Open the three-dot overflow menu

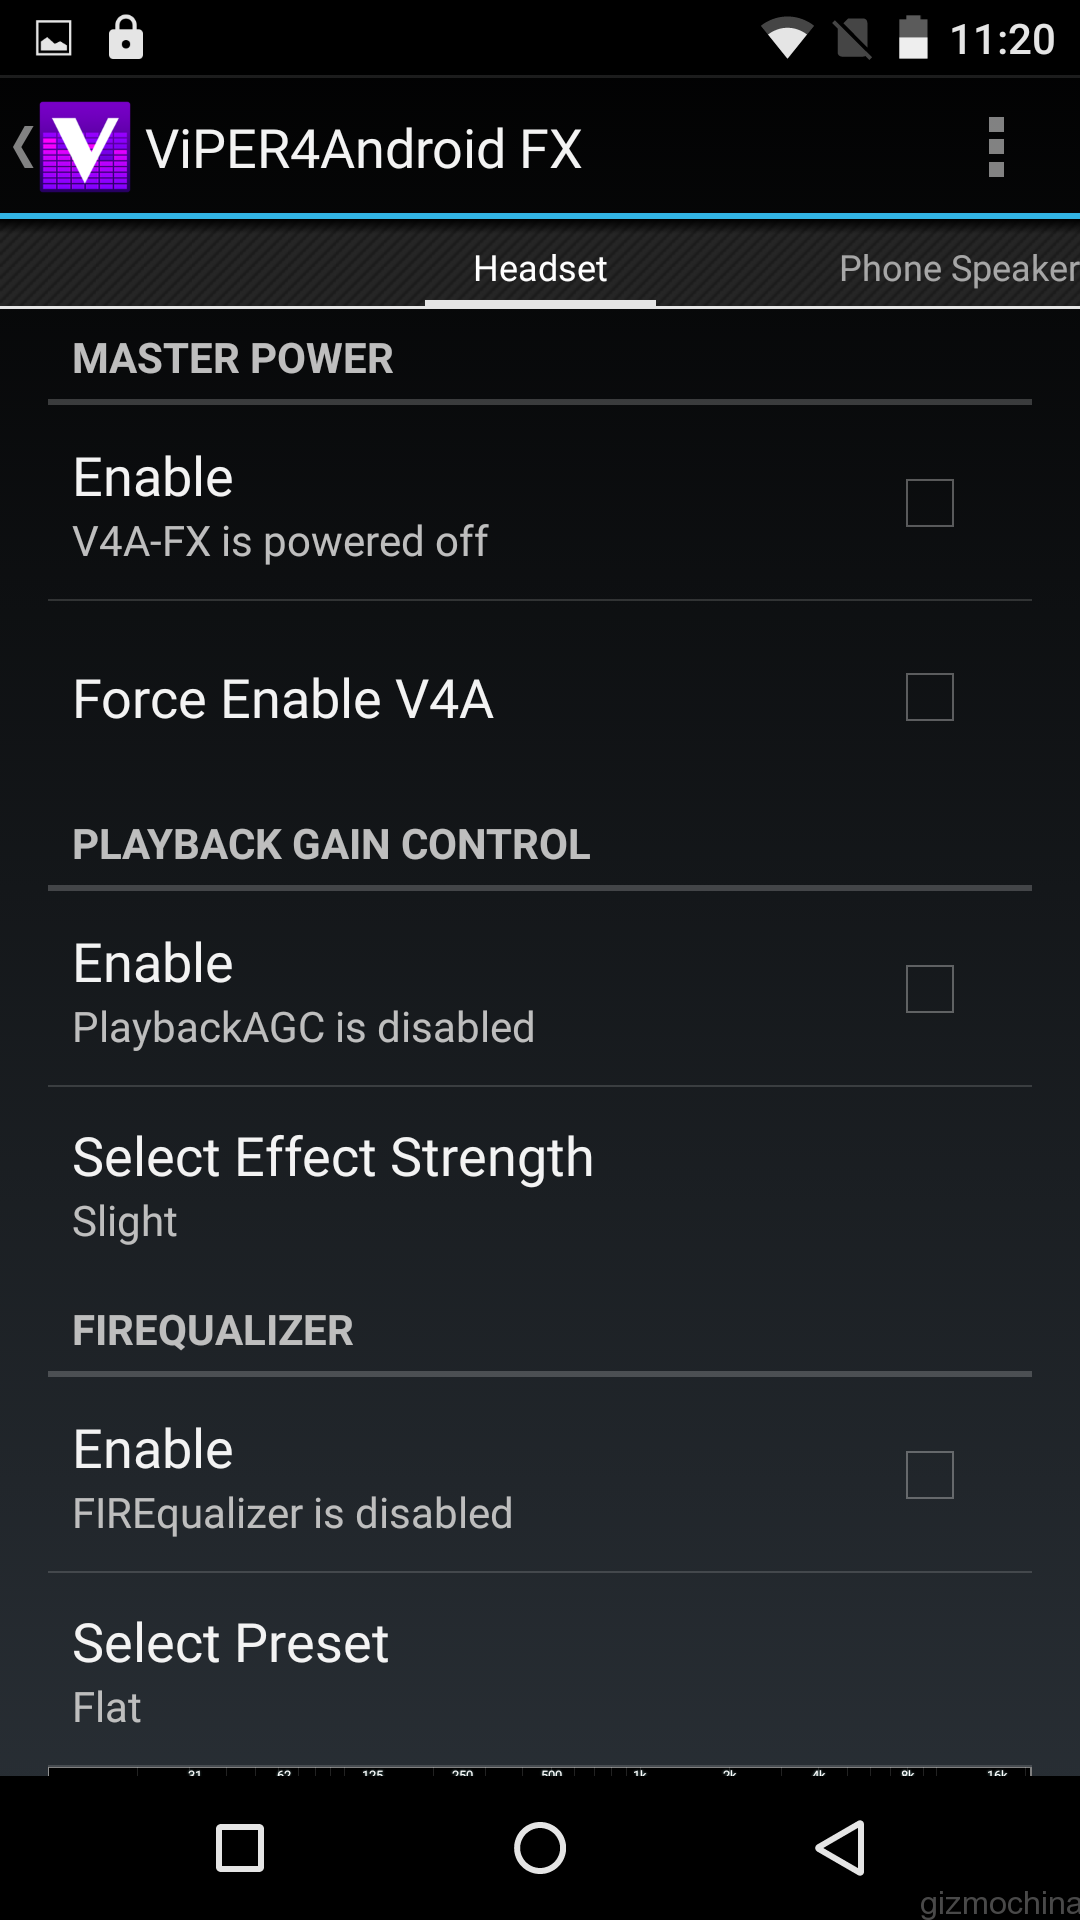point(995,147)
